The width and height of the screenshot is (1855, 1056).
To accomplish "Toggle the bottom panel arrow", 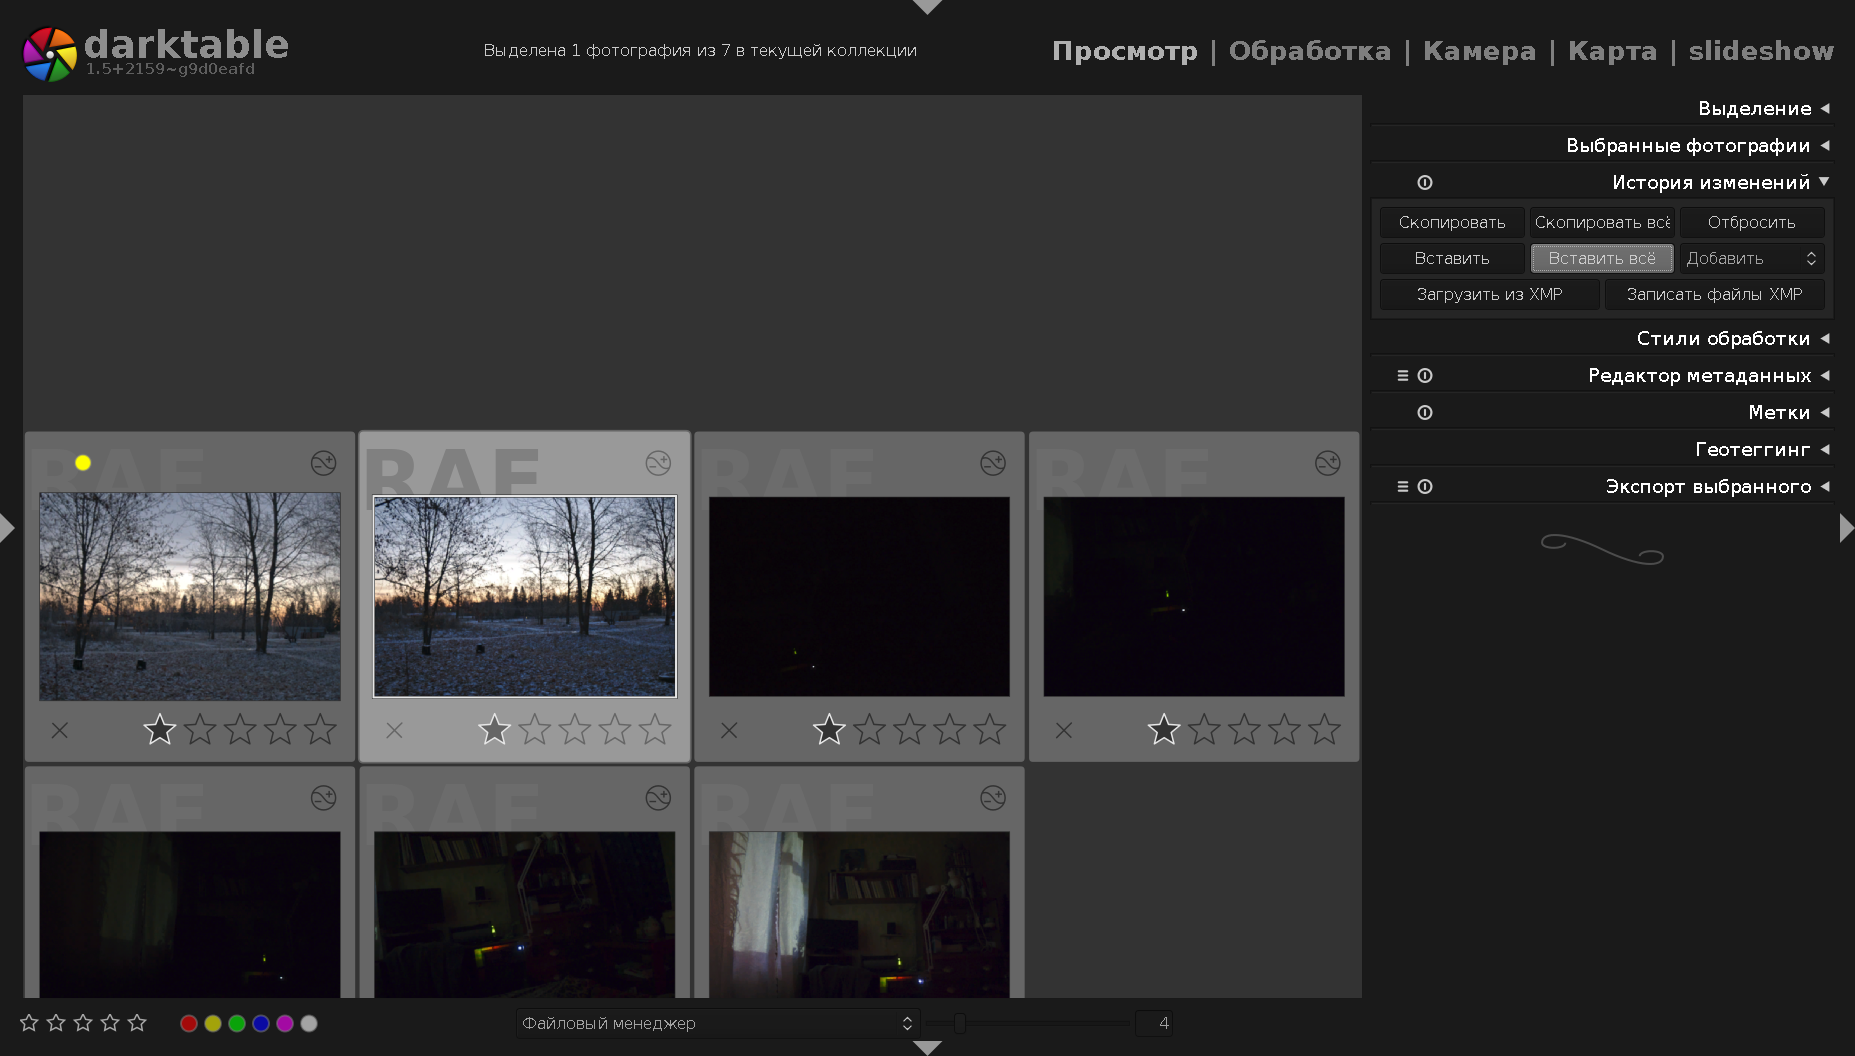I will (928, 1048).
